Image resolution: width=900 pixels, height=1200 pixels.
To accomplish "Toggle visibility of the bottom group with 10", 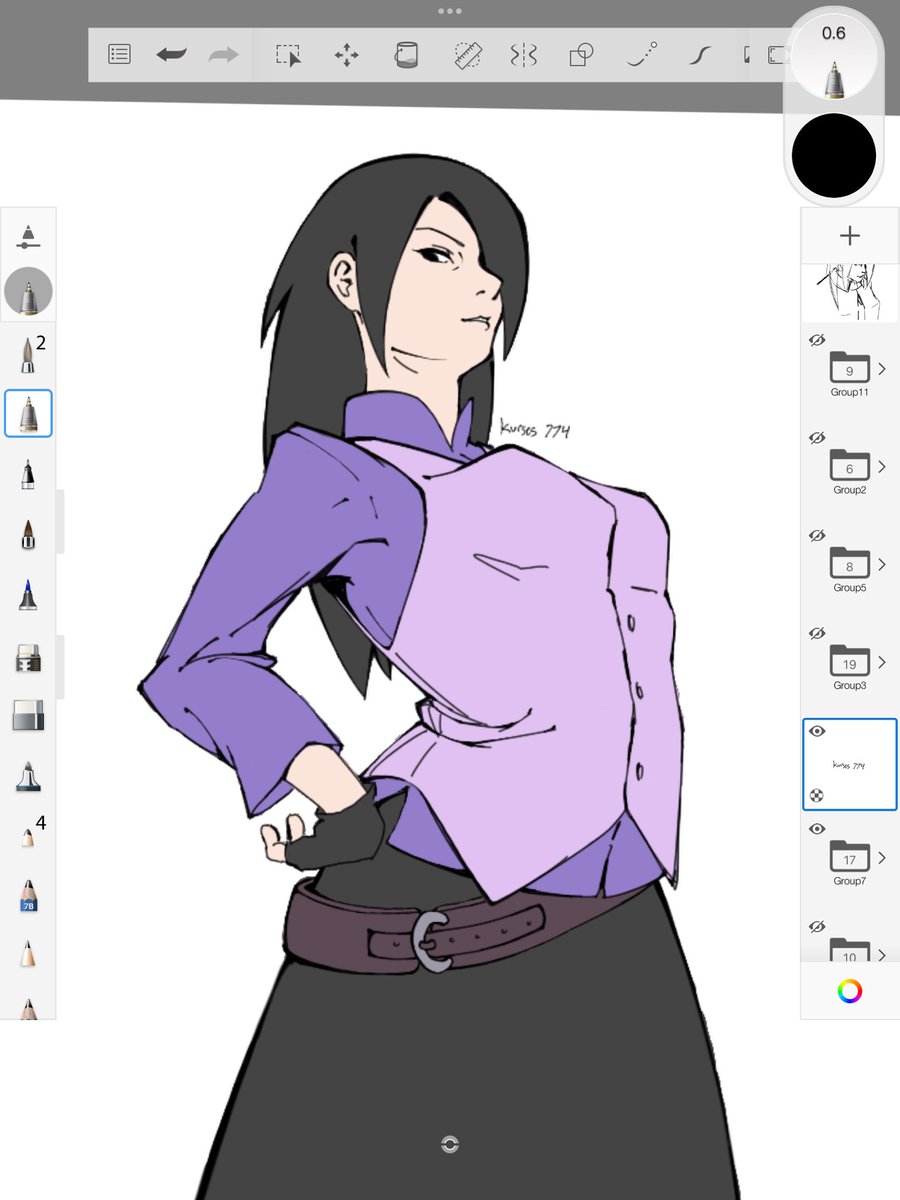I will pos(817,926).
